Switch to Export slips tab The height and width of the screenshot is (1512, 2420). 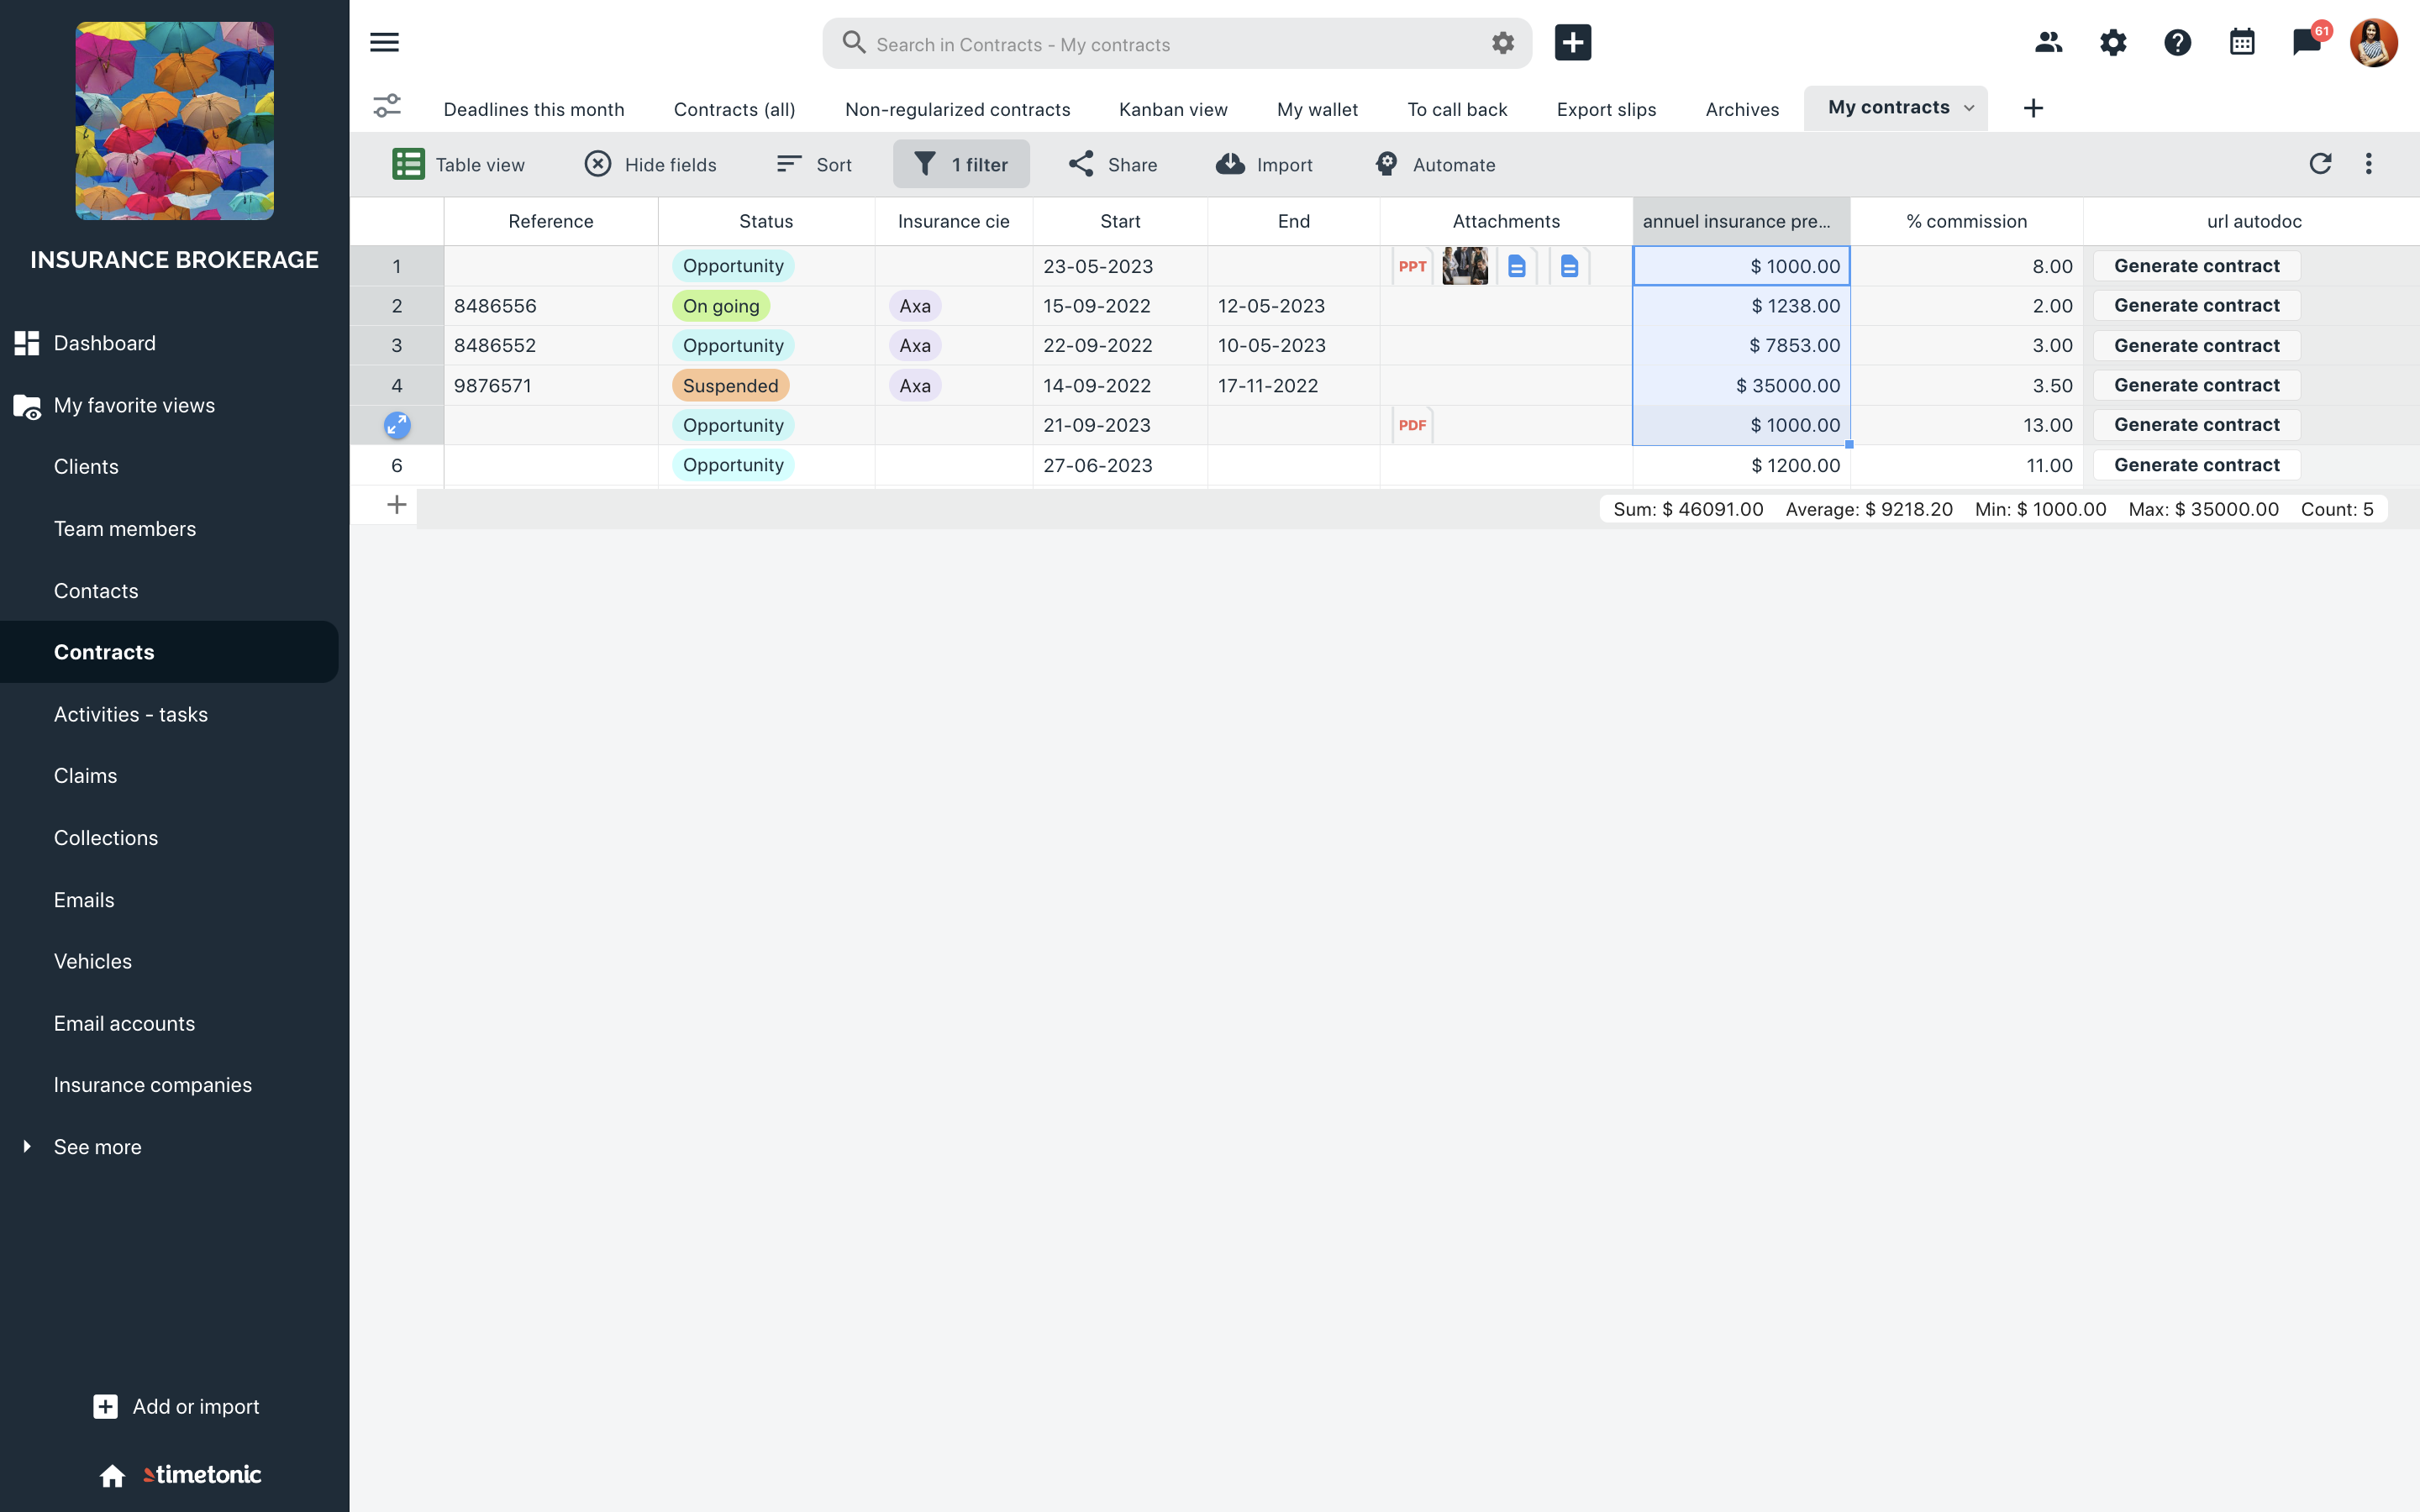1606,109
